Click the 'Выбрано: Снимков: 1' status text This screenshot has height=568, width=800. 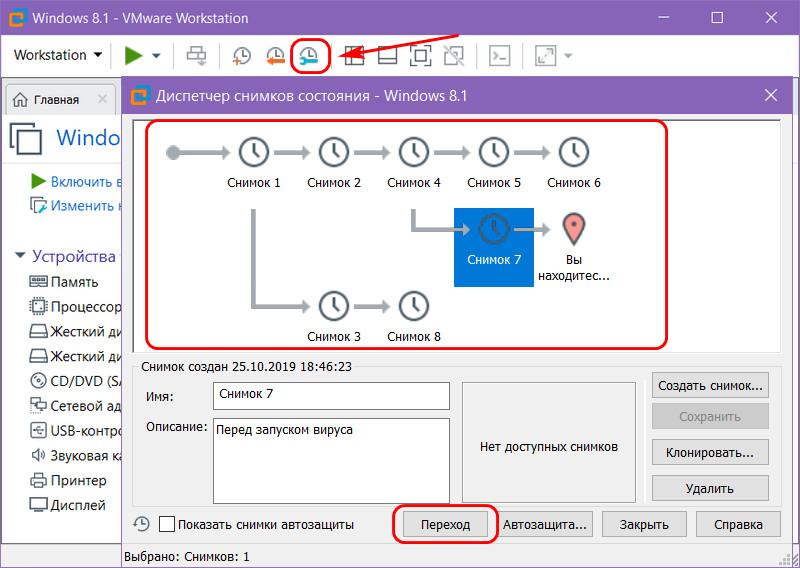click(187, 557)
